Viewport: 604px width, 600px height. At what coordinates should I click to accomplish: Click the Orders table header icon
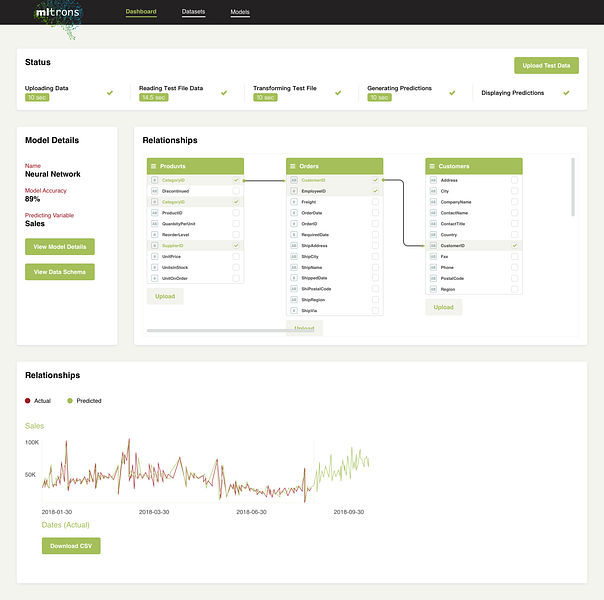pos(292,166)
